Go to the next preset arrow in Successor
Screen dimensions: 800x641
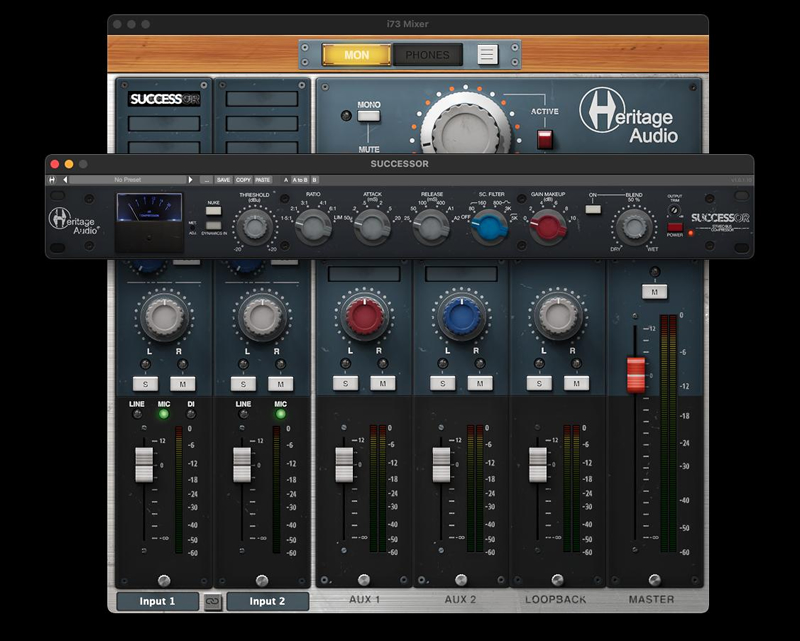(190, 180)
